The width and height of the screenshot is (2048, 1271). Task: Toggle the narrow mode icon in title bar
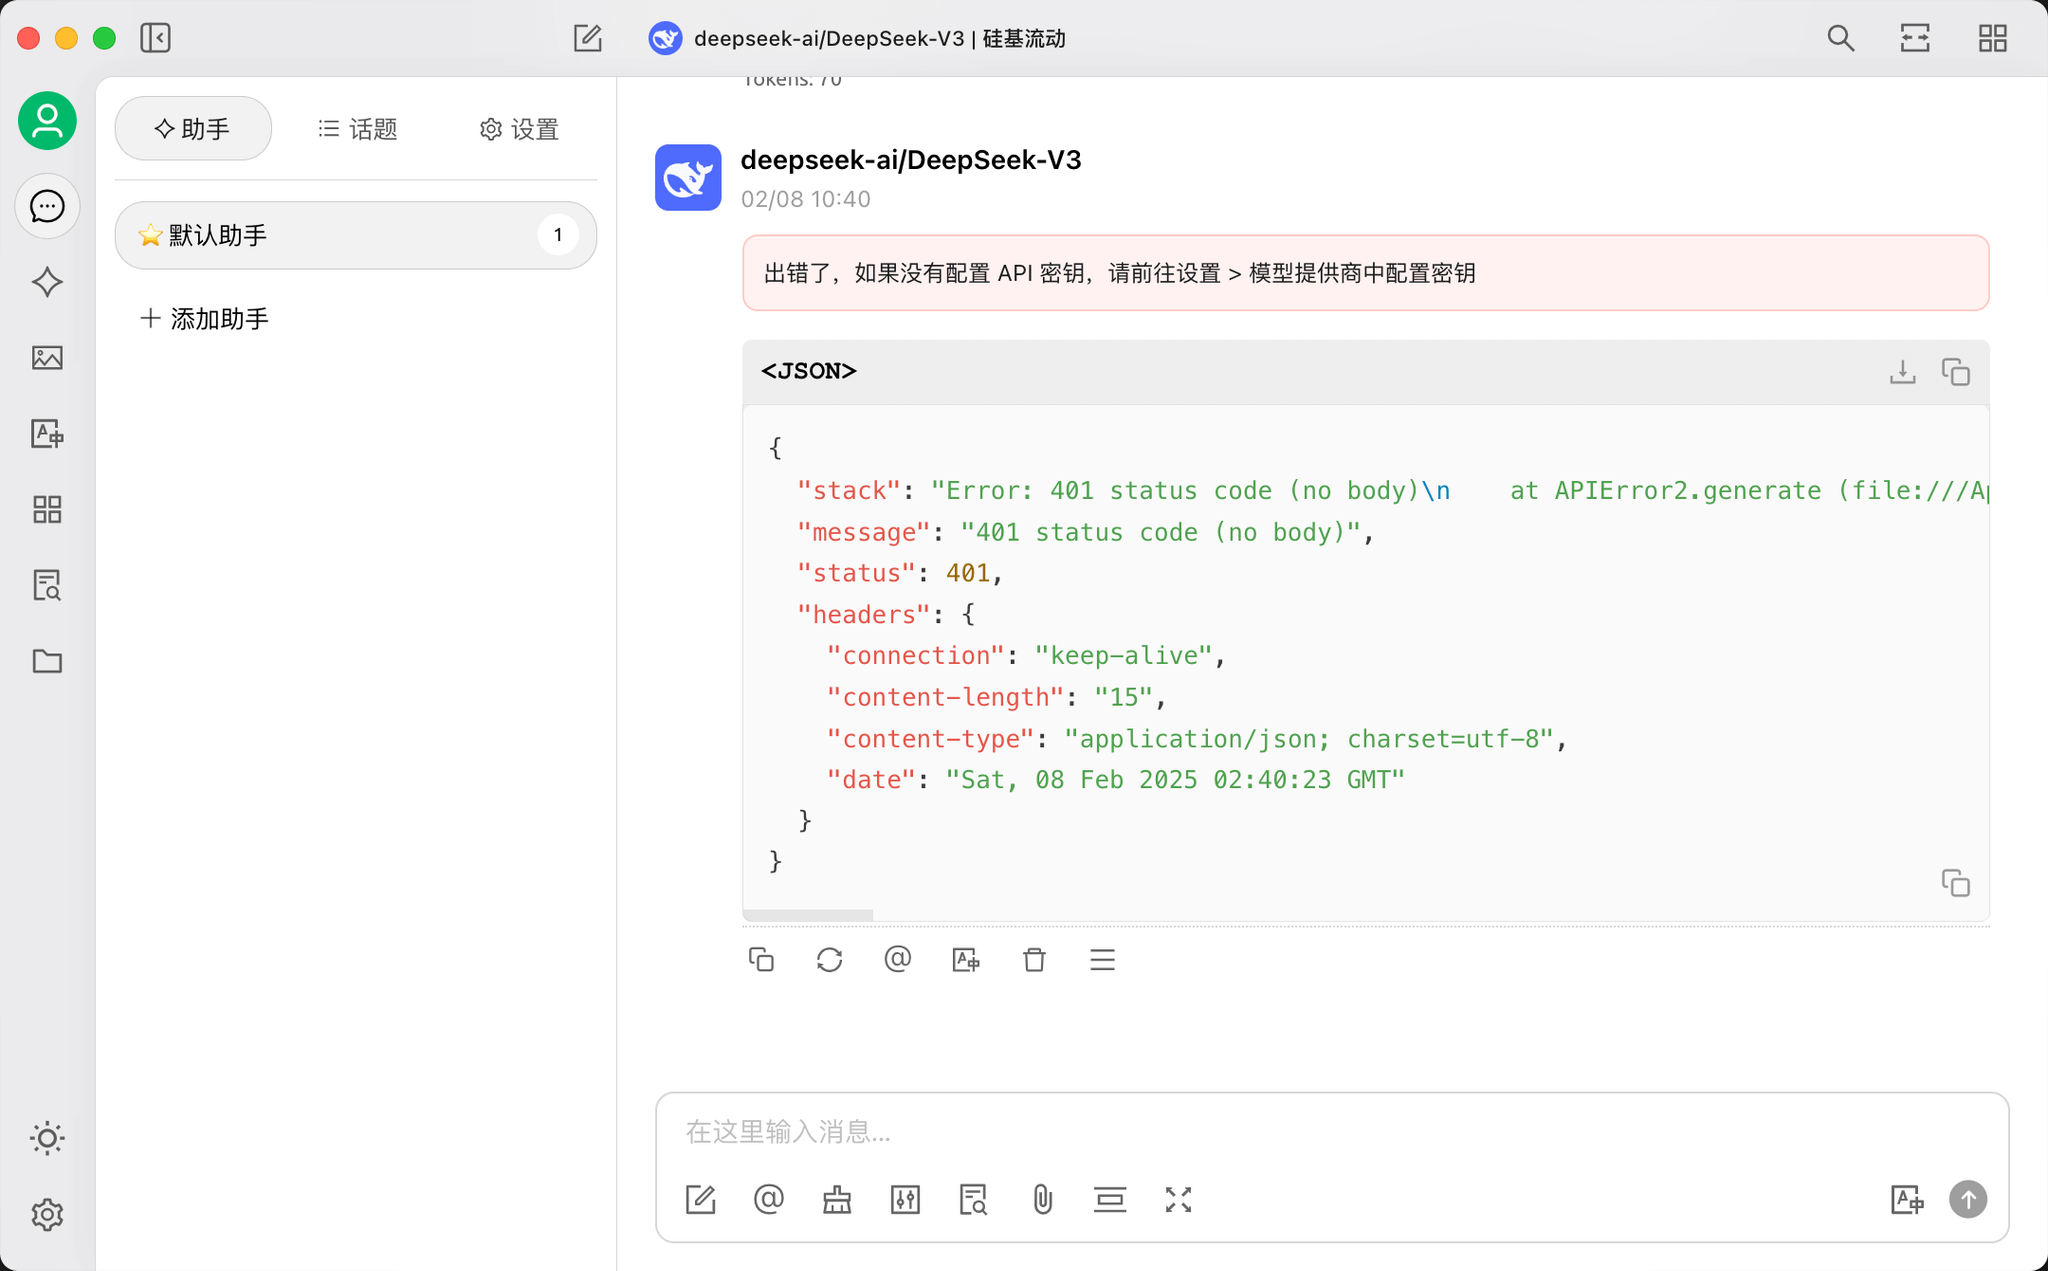(x=1915, y=38)
